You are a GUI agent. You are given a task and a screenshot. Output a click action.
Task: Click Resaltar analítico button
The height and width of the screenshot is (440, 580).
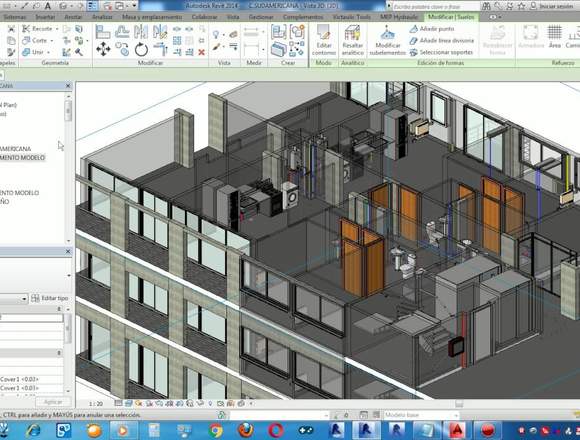click(x=352, y=41)
